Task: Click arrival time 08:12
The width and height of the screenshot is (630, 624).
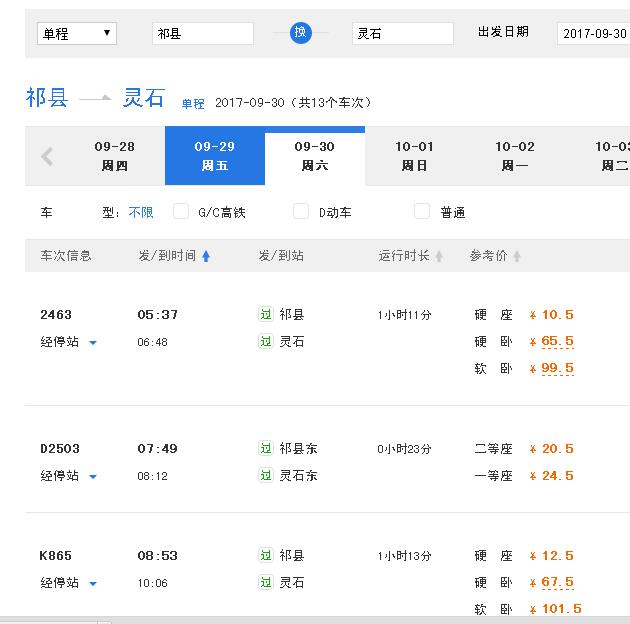Action: tap(152, 476)
